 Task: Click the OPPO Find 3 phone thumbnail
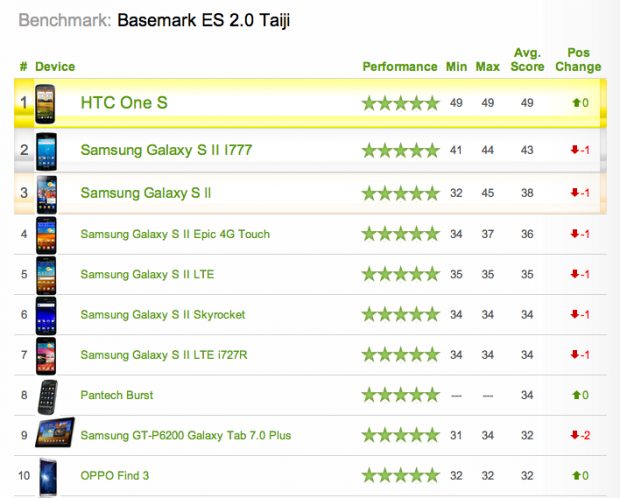tap(48, 477)
